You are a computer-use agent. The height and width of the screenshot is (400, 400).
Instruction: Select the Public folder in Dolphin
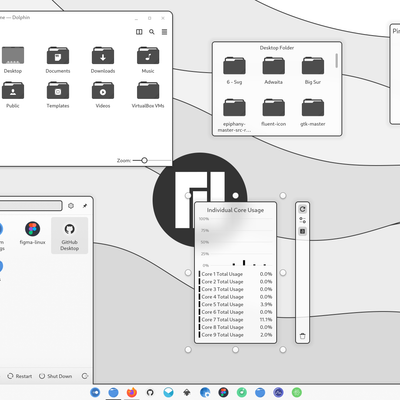coord(13,95)
